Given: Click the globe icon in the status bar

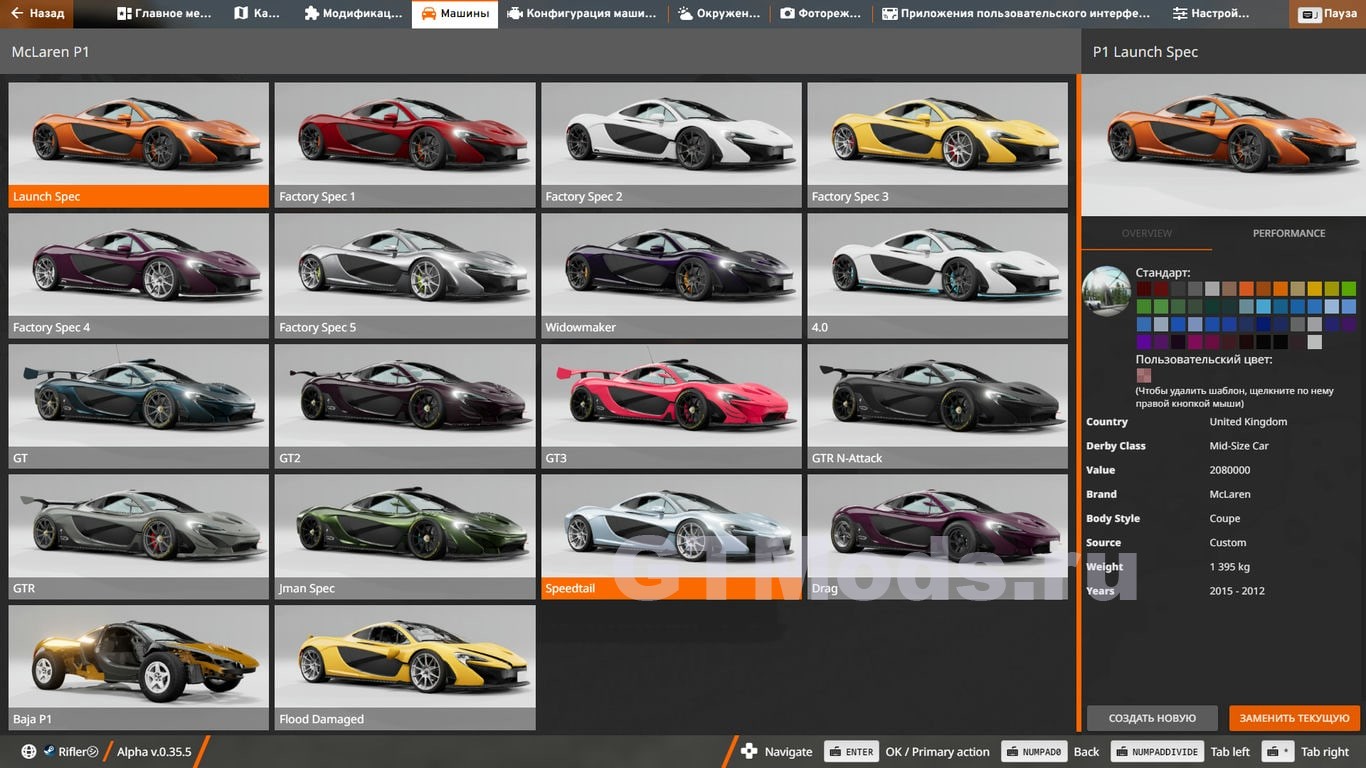Looking at the screenshot, I should tap(29, 752).
